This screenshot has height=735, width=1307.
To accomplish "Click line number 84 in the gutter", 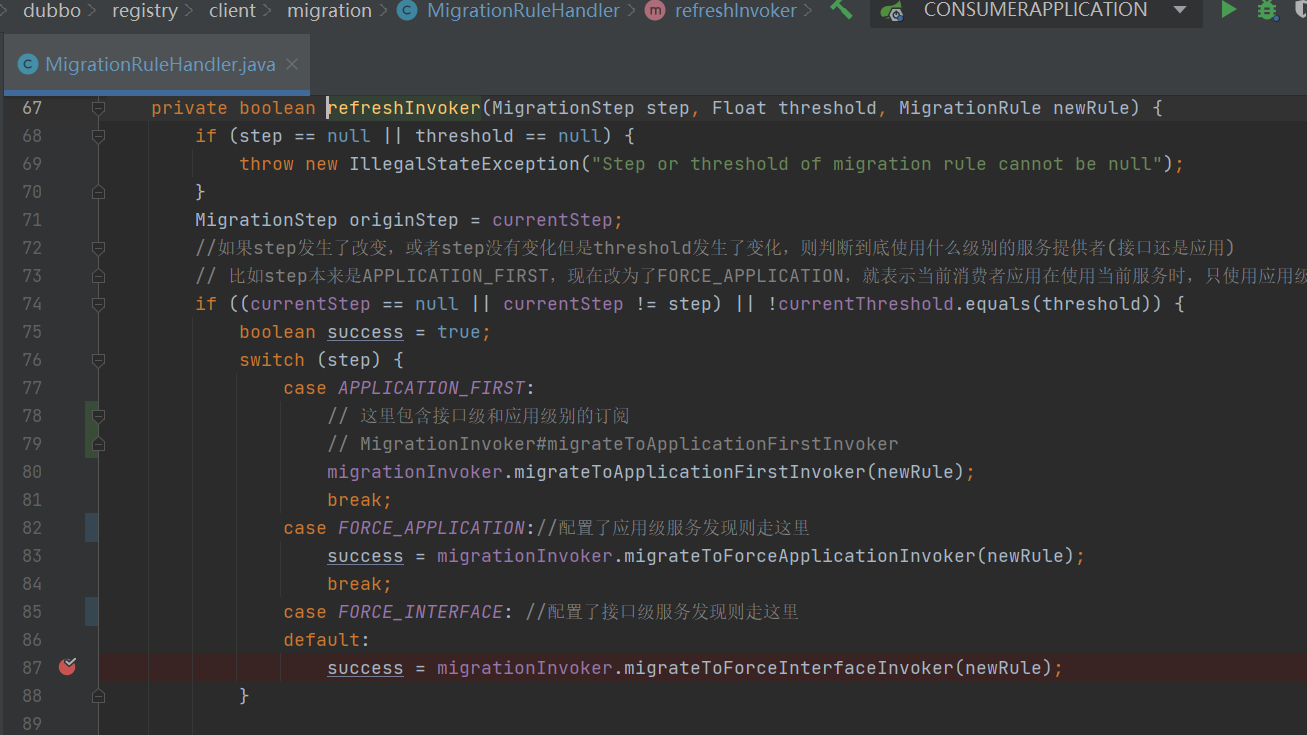I will click(x=32, y=583).
